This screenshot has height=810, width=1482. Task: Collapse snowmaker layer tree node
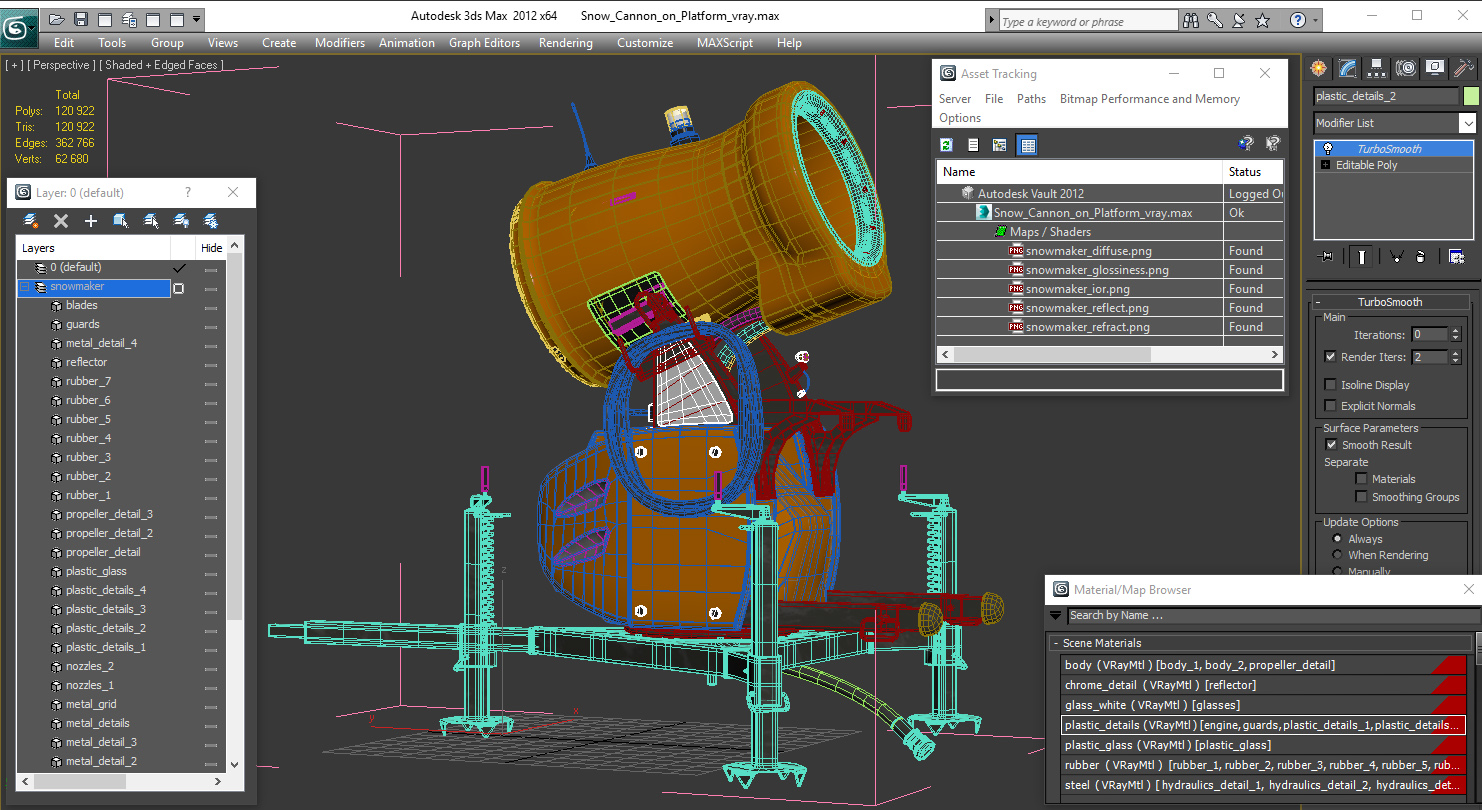point(24,287)
